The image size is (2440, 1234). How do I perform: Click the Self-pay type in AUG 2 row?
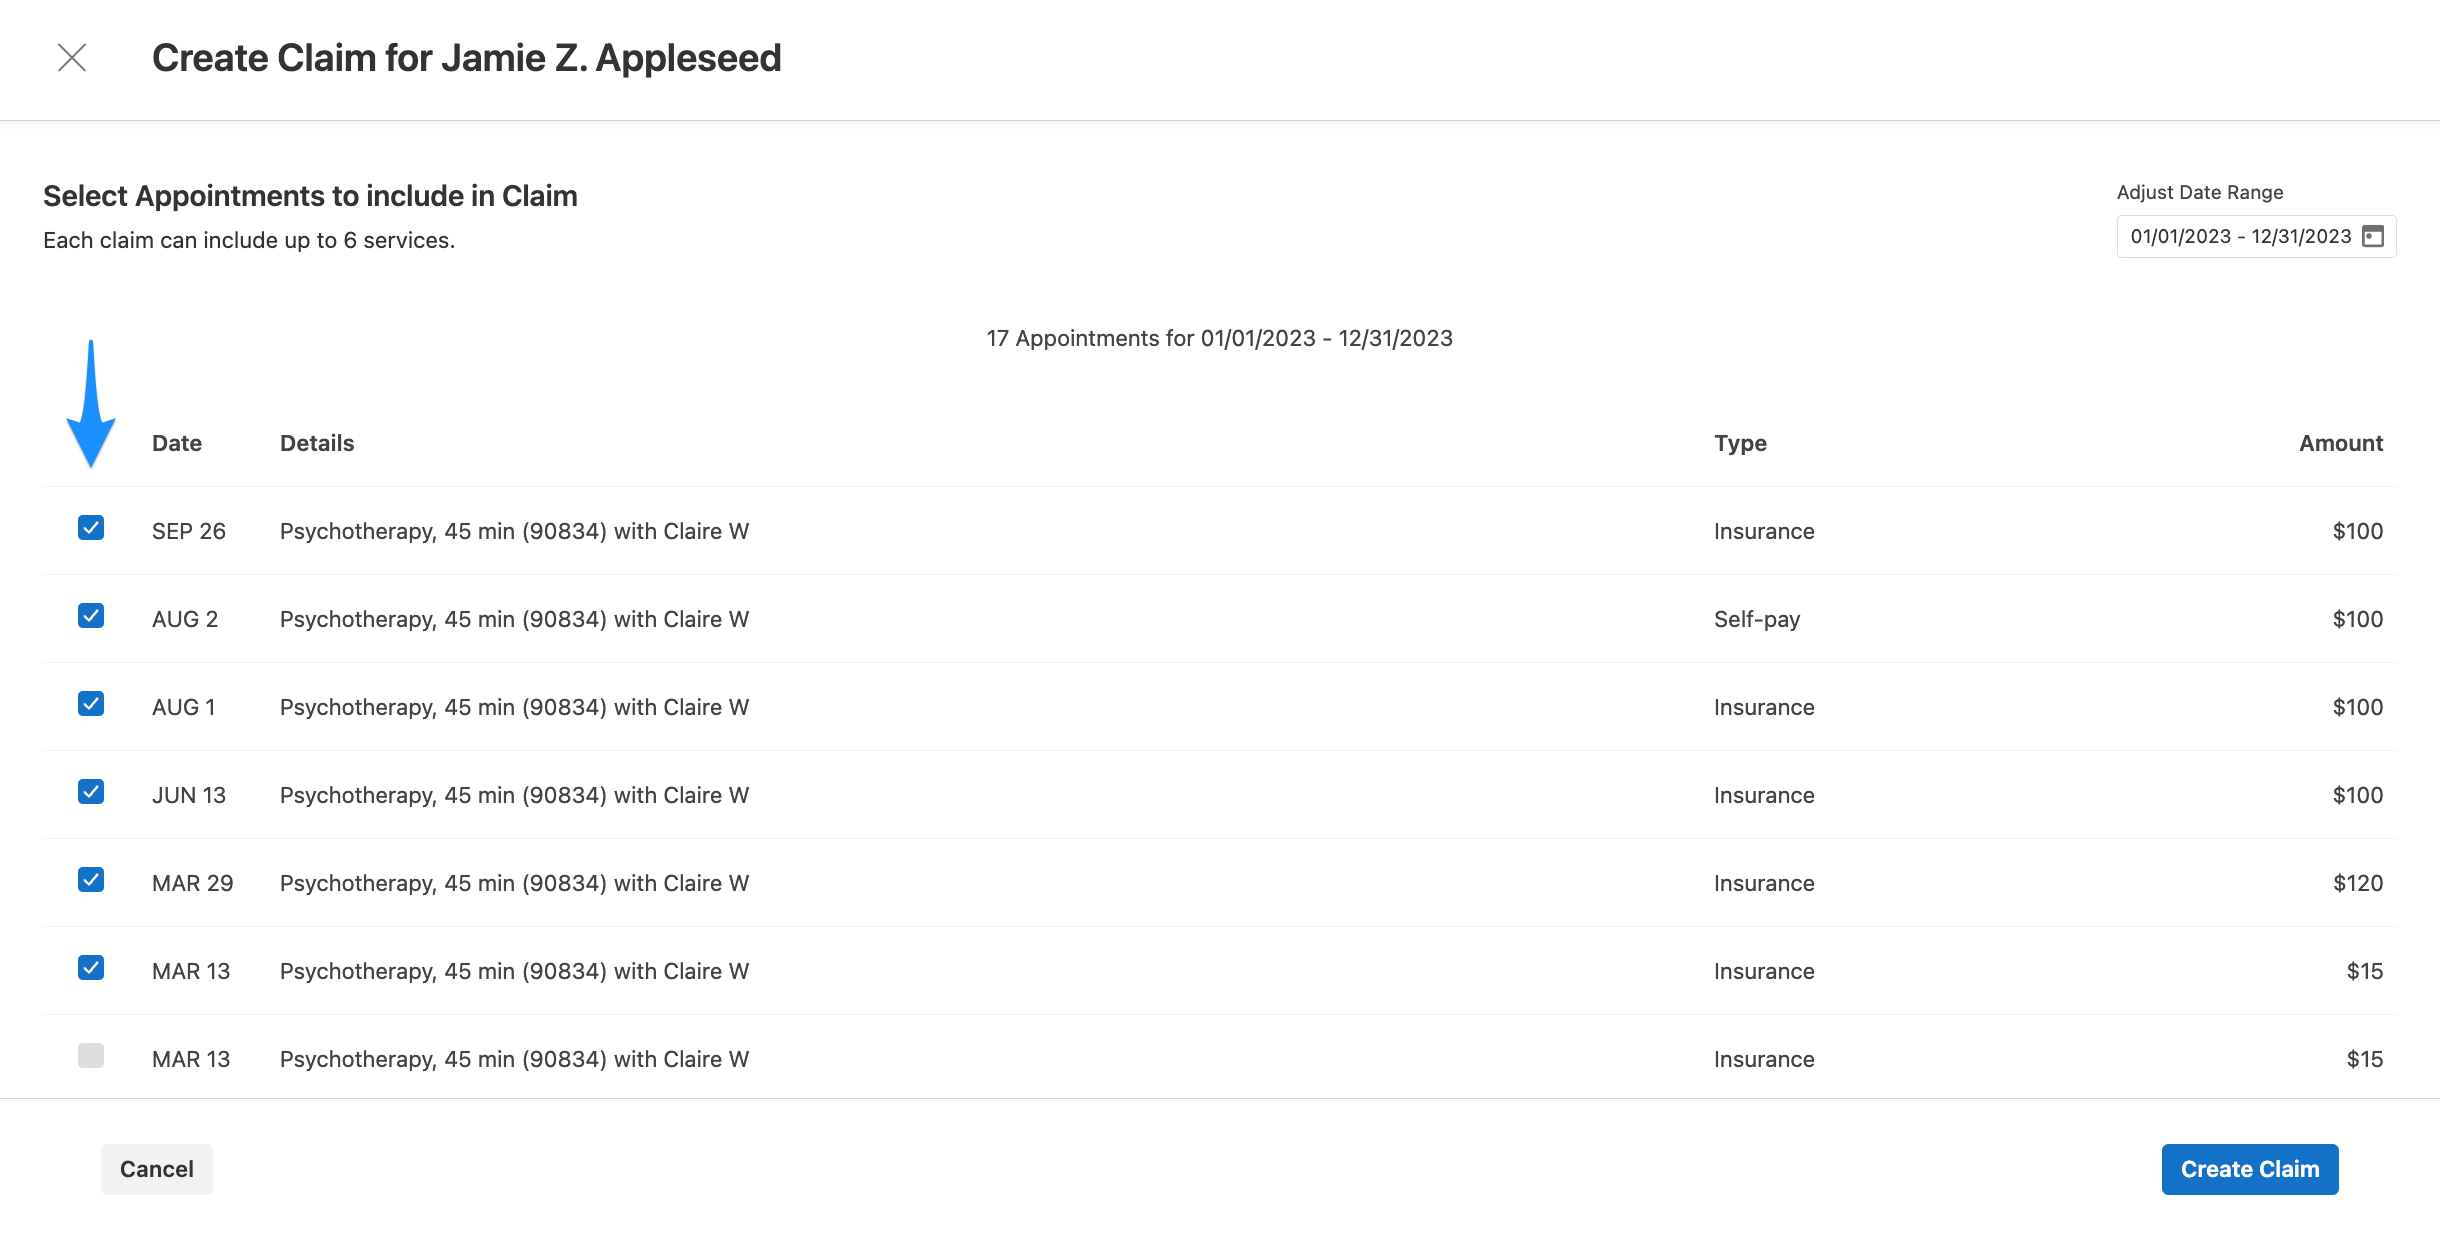pos(1757,620)
